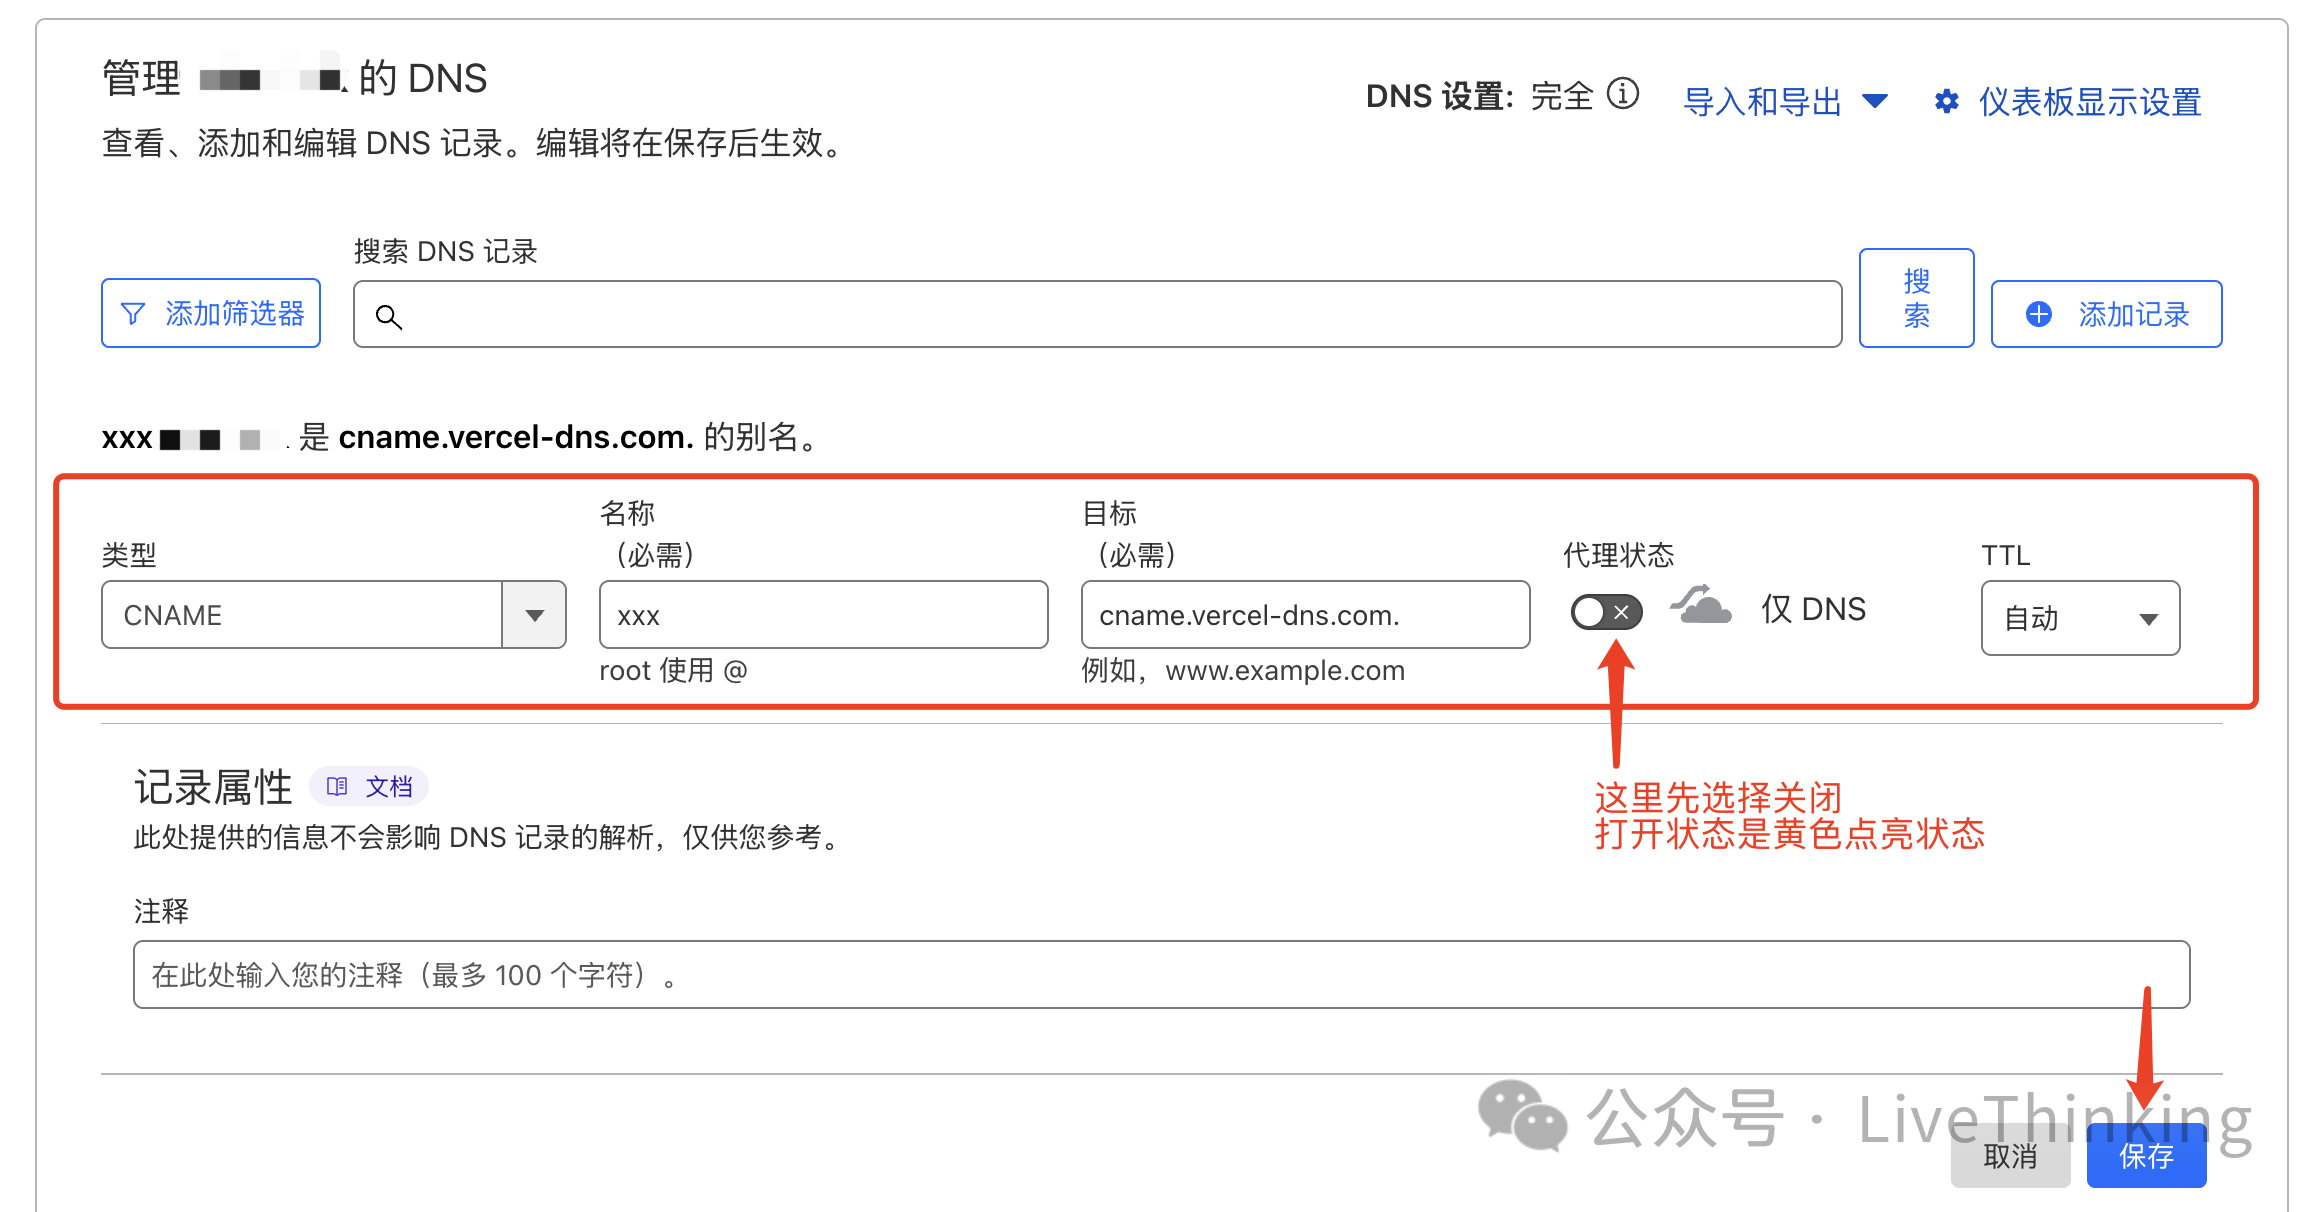The height and width of the screenshot is (1212, 2324).
Task: Click the 搜索 button
Action: [1916, 298]
